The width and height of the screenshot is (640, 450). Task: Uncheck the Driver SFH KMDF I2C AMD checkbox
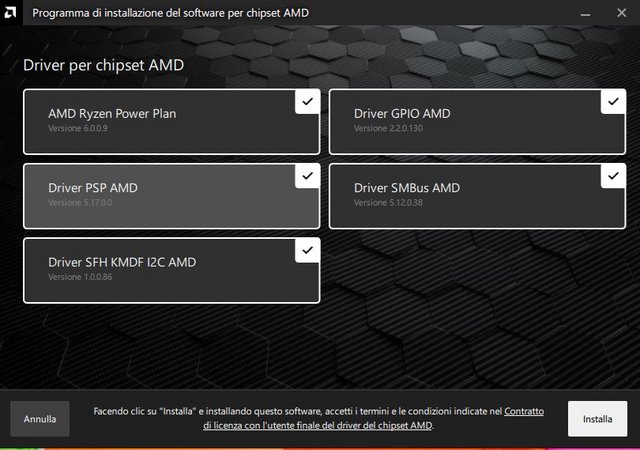307,250
